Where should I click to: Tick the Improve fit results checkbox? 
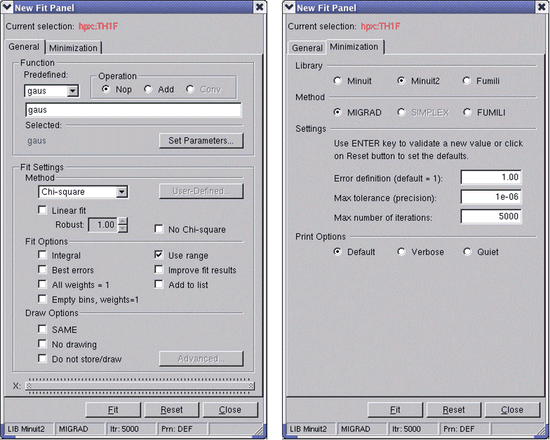click(x=159, y=269)
